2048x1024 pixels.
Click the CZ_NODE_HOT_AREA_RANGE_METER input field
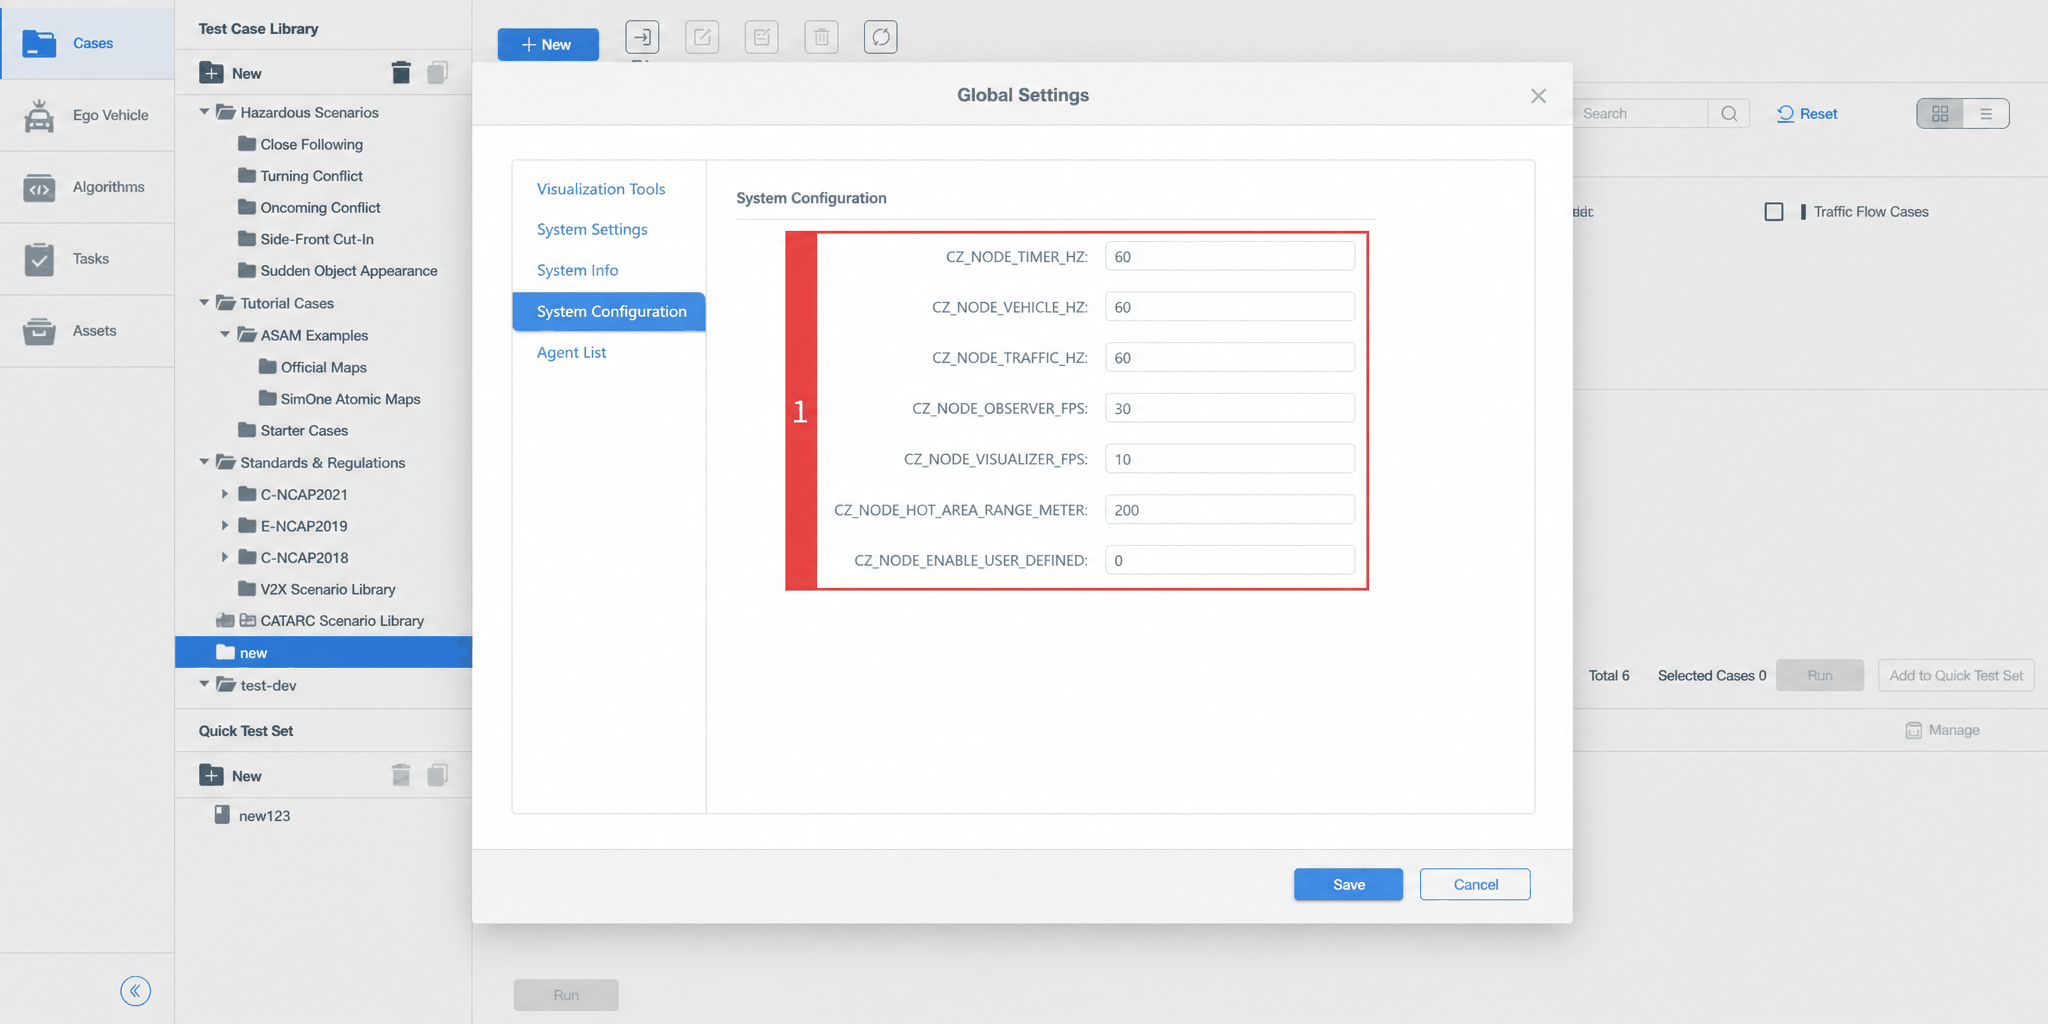click(1230, 510)
